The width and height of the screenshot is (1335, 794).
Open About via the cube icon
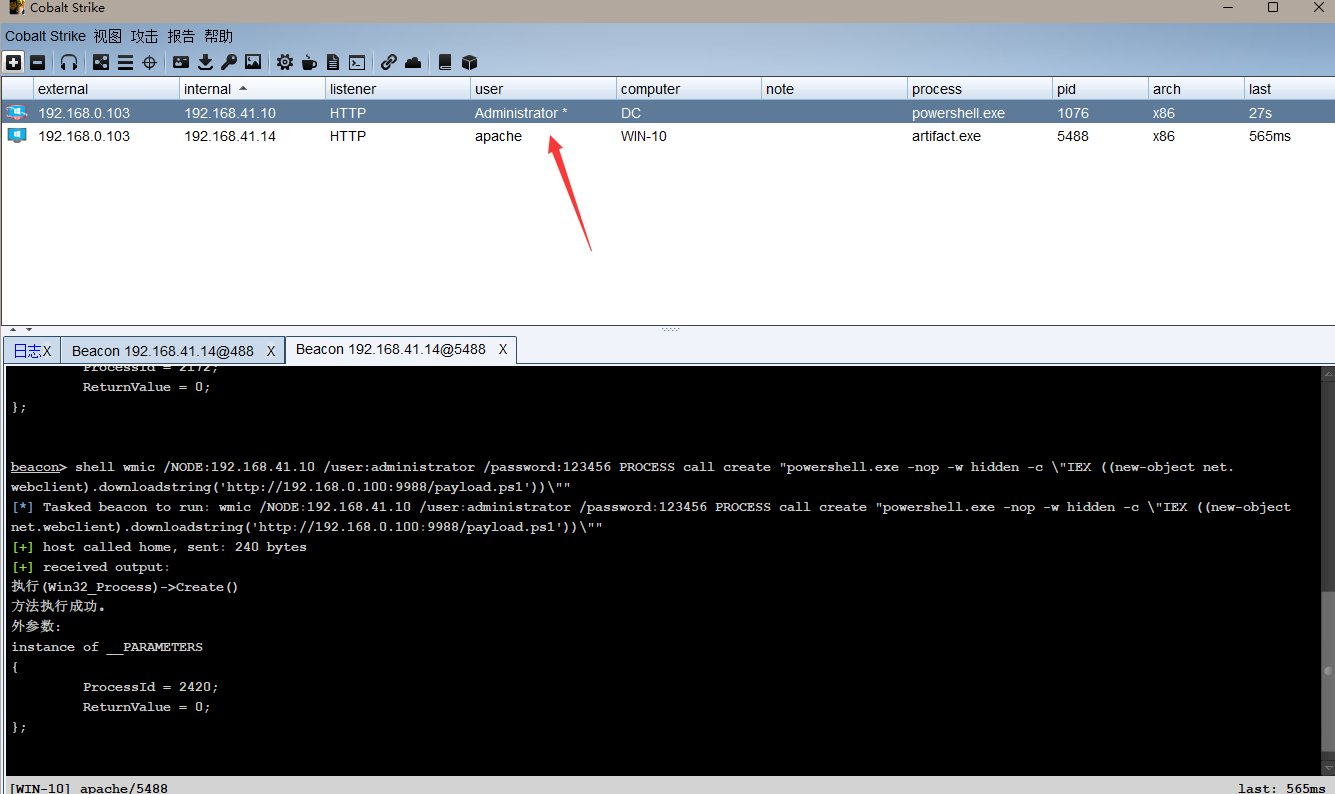469,62
